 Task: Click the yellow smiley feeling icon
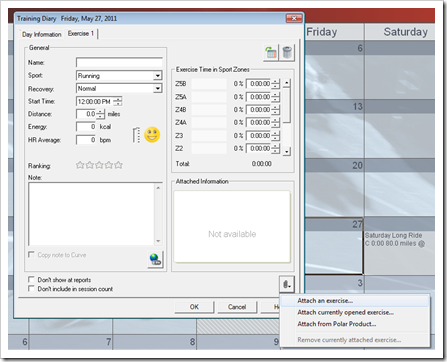152,135
